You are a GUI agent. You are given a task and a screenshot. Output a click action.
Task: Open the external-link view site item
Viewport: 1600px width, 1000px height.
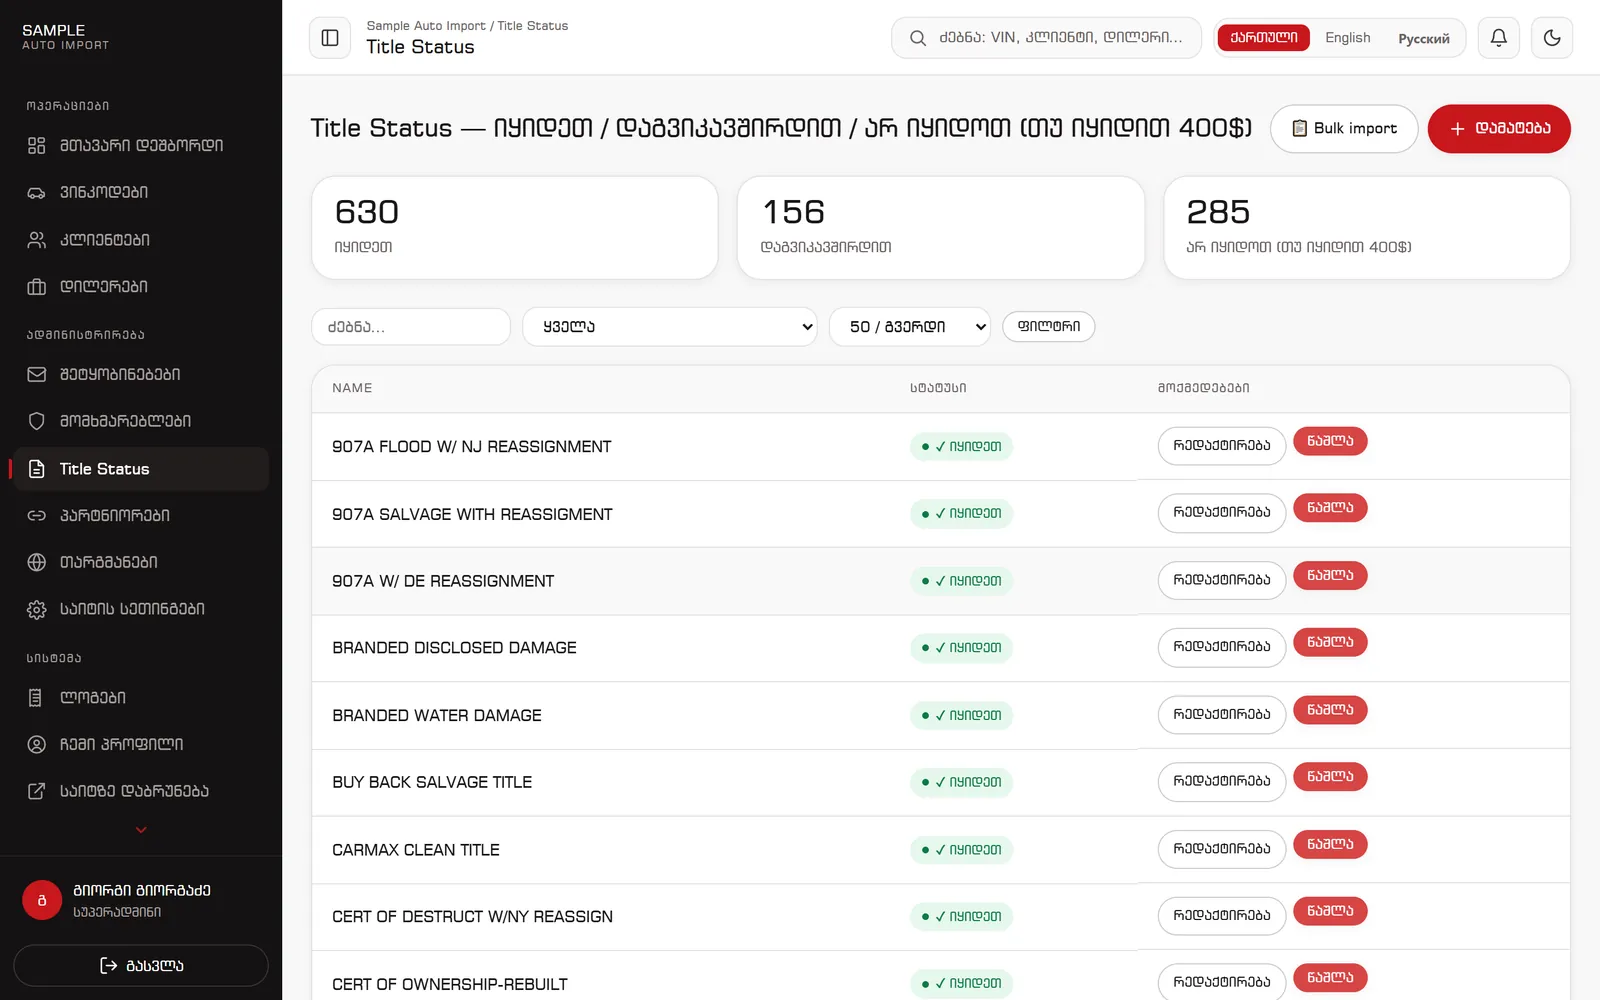coord(36,791)
